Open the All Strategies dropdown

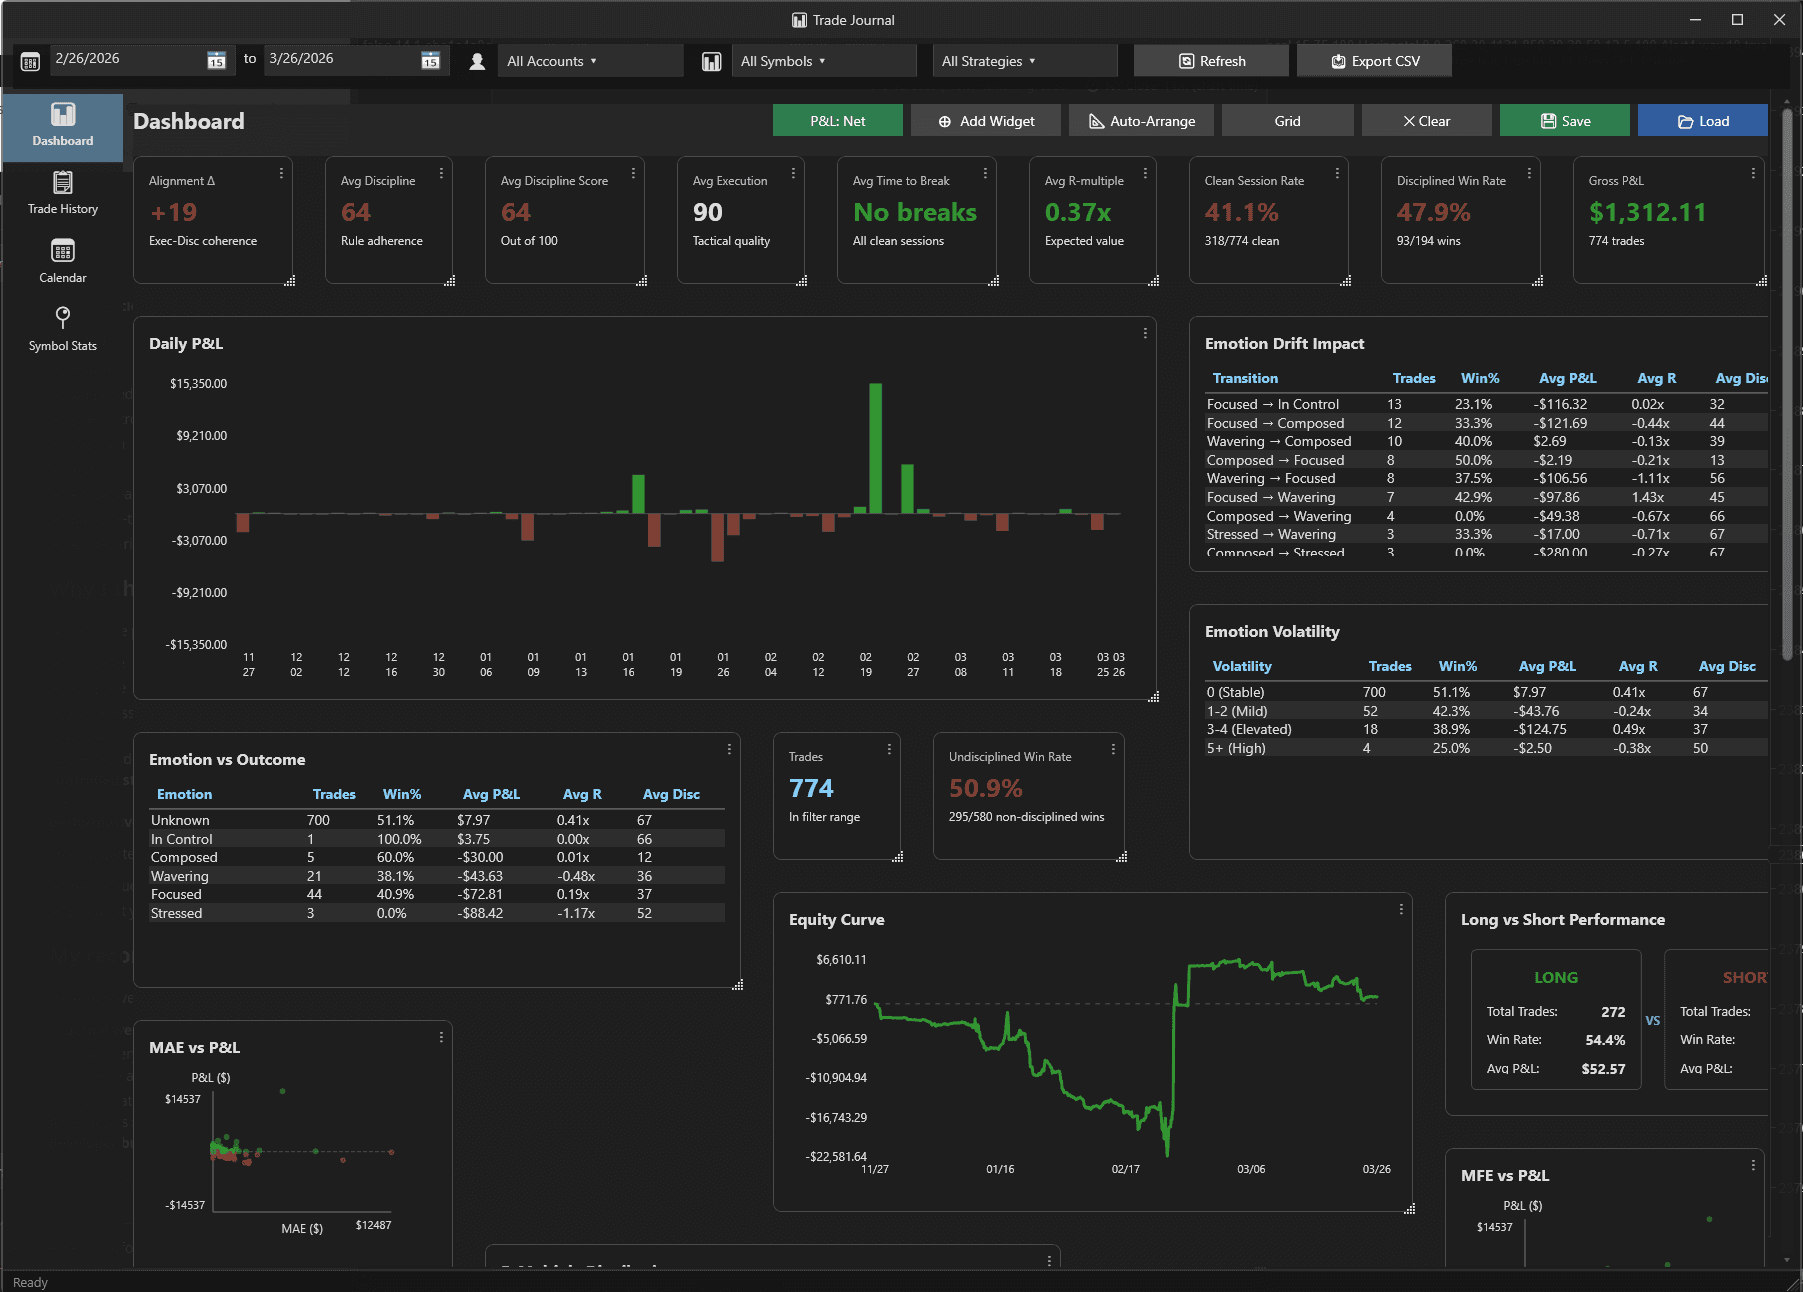[x=1024, y=60]
